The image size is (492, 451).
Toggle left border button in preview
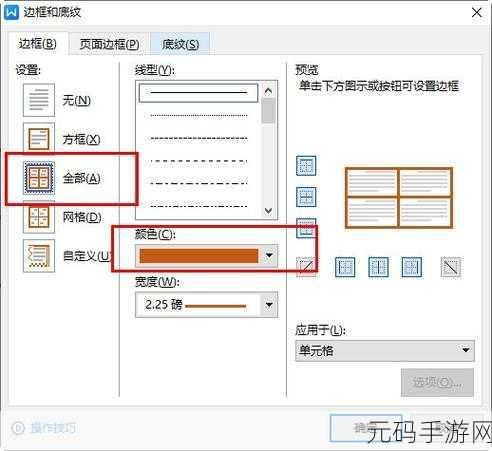pyautogui.click(x=345, y=267)
